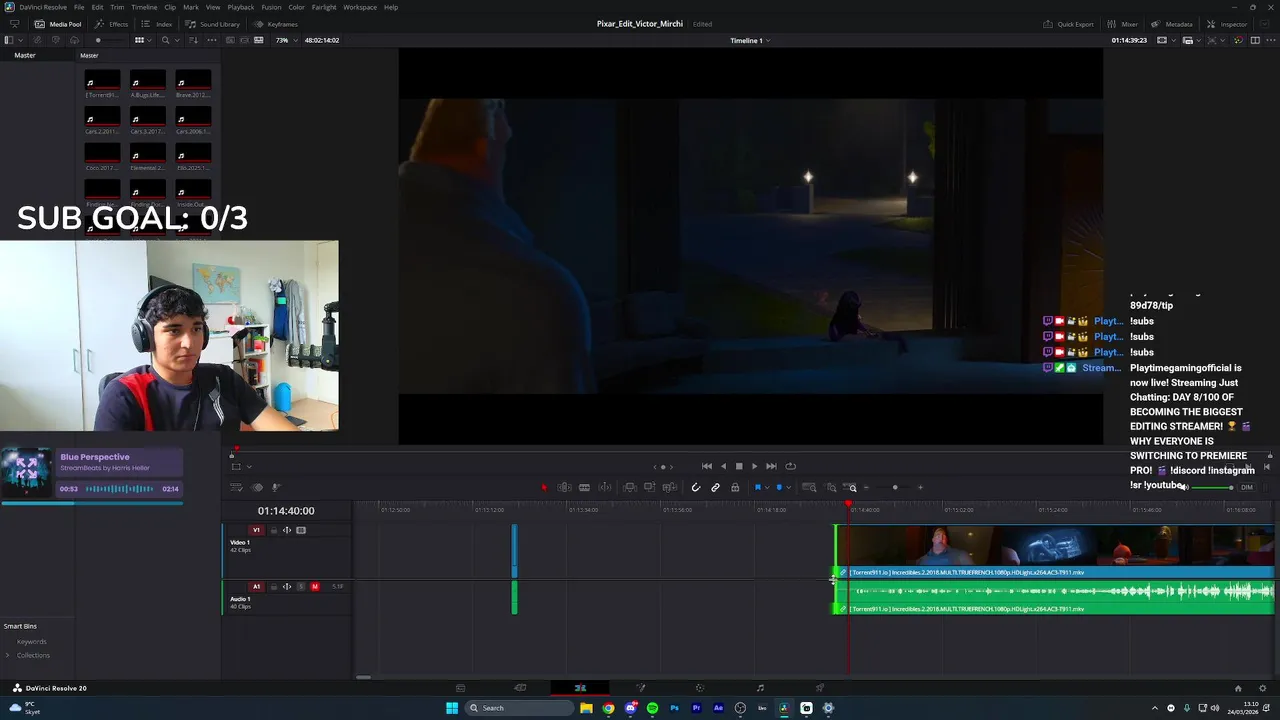Toggle linked selection chain icon
The height and width of the screenshot is (720, 1280).
[715, 488]
